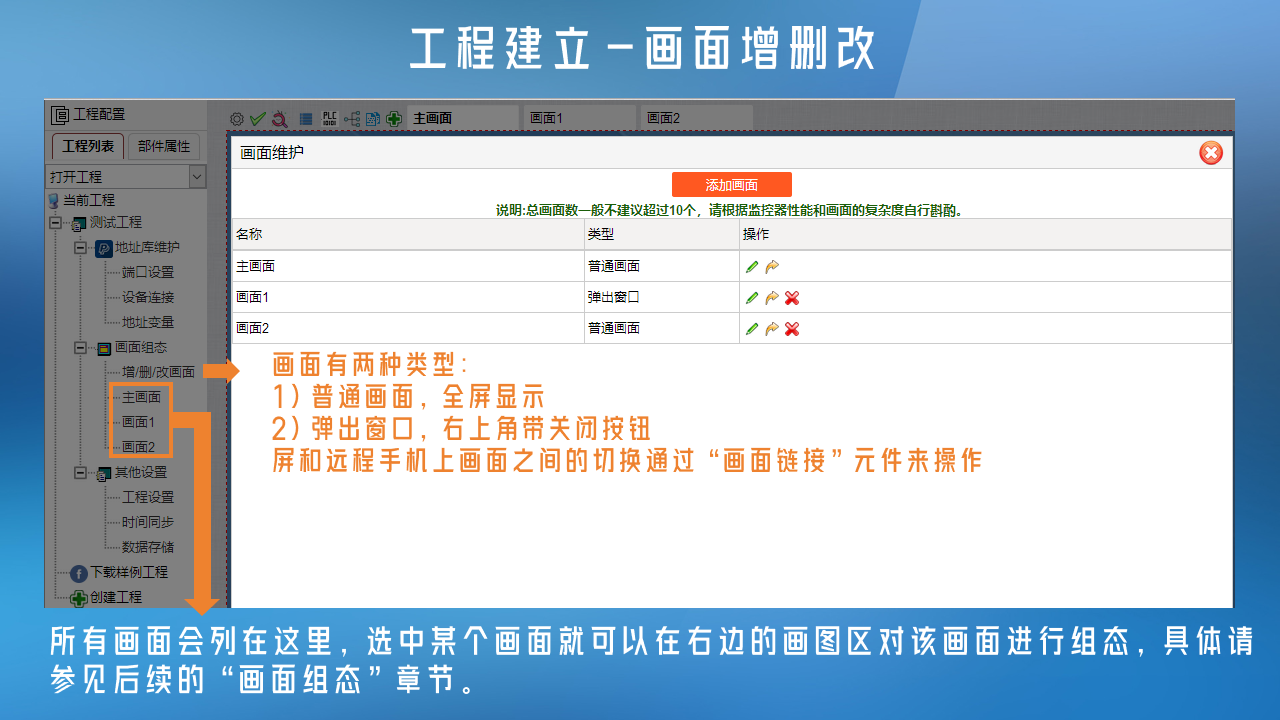The height and width of the screenshot is (720, 1280).
Task: Click the pencil edit icon for 画面1
Action: tap(752, 298)
